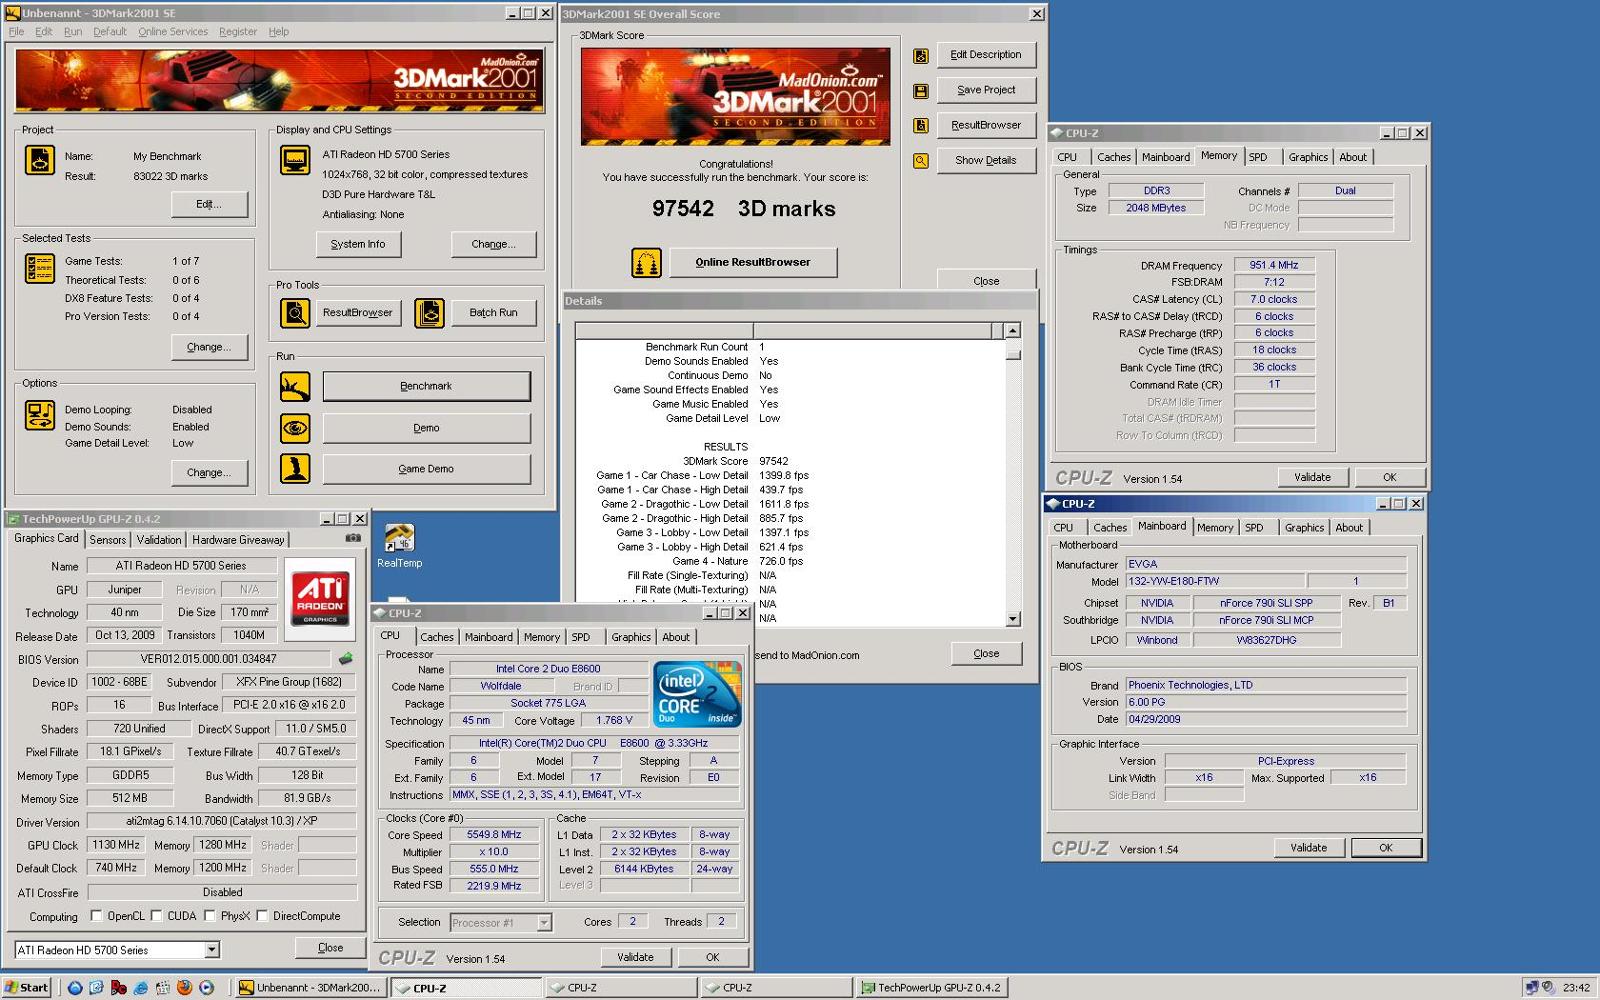Launch Firefox from the quick launch bar
The width and height of the screenshot is (1600, 1000).
coord(184,988)
